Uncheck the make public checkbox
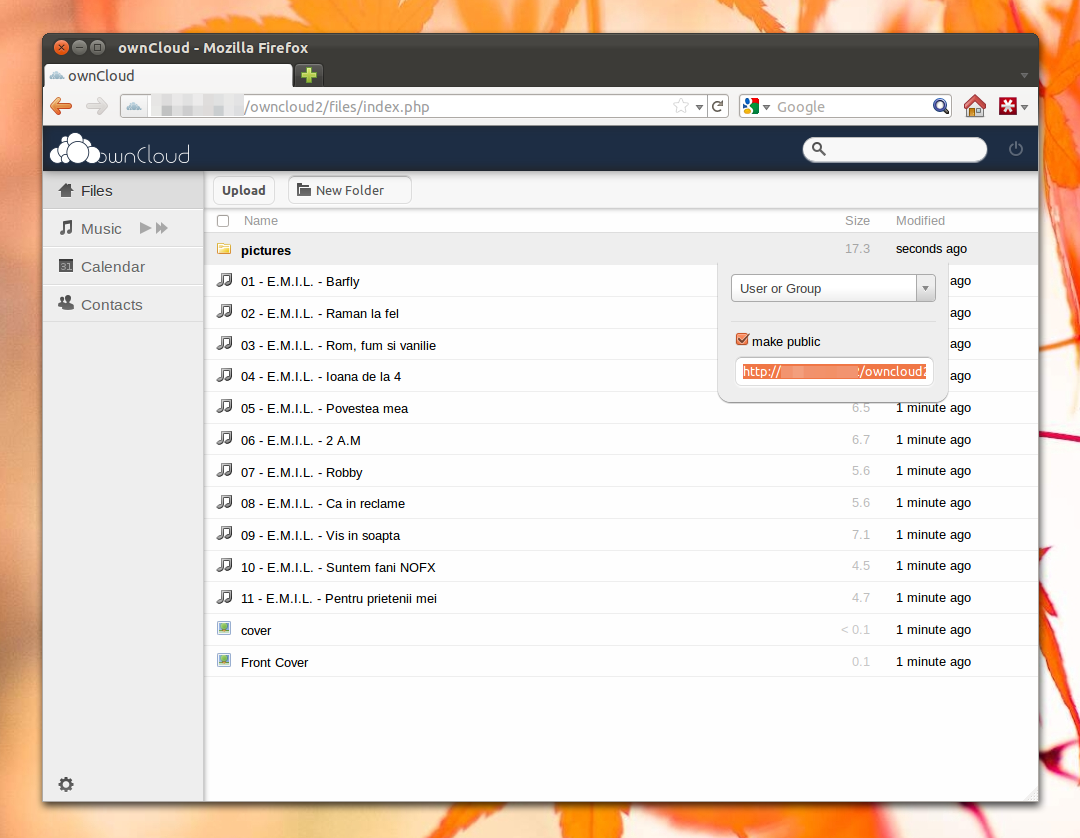Screen dimensions: 1080x838 742,339
